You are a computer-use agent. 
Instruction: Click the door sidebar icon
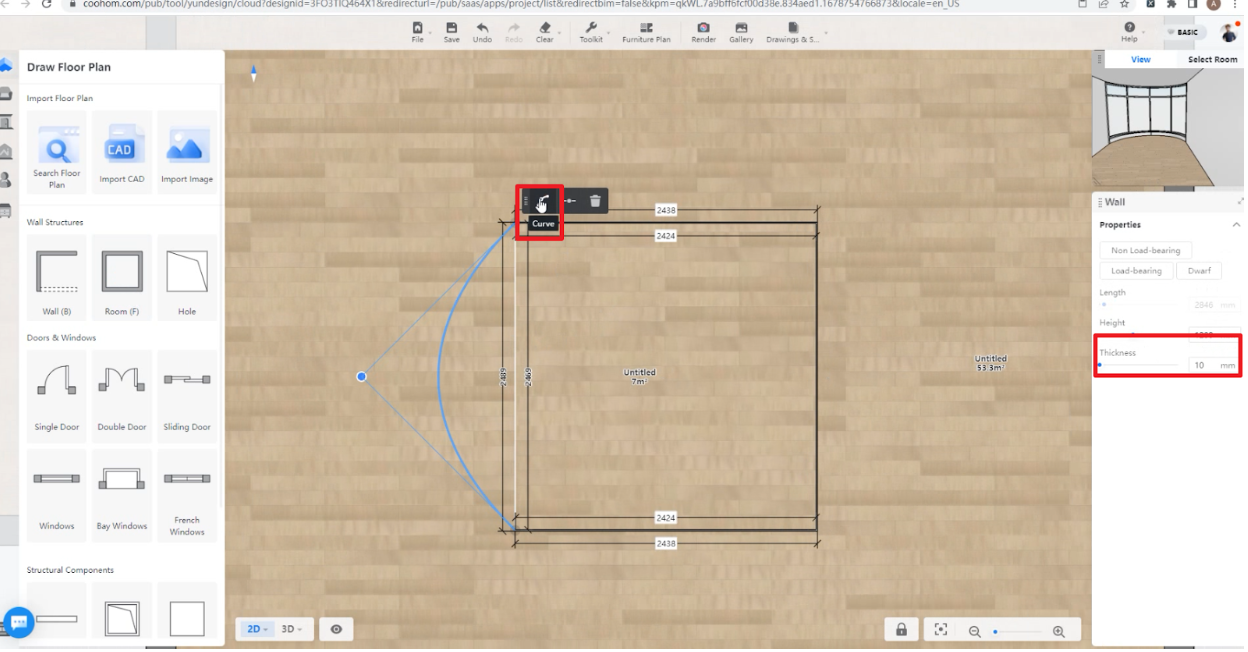(x=5, y=122)
